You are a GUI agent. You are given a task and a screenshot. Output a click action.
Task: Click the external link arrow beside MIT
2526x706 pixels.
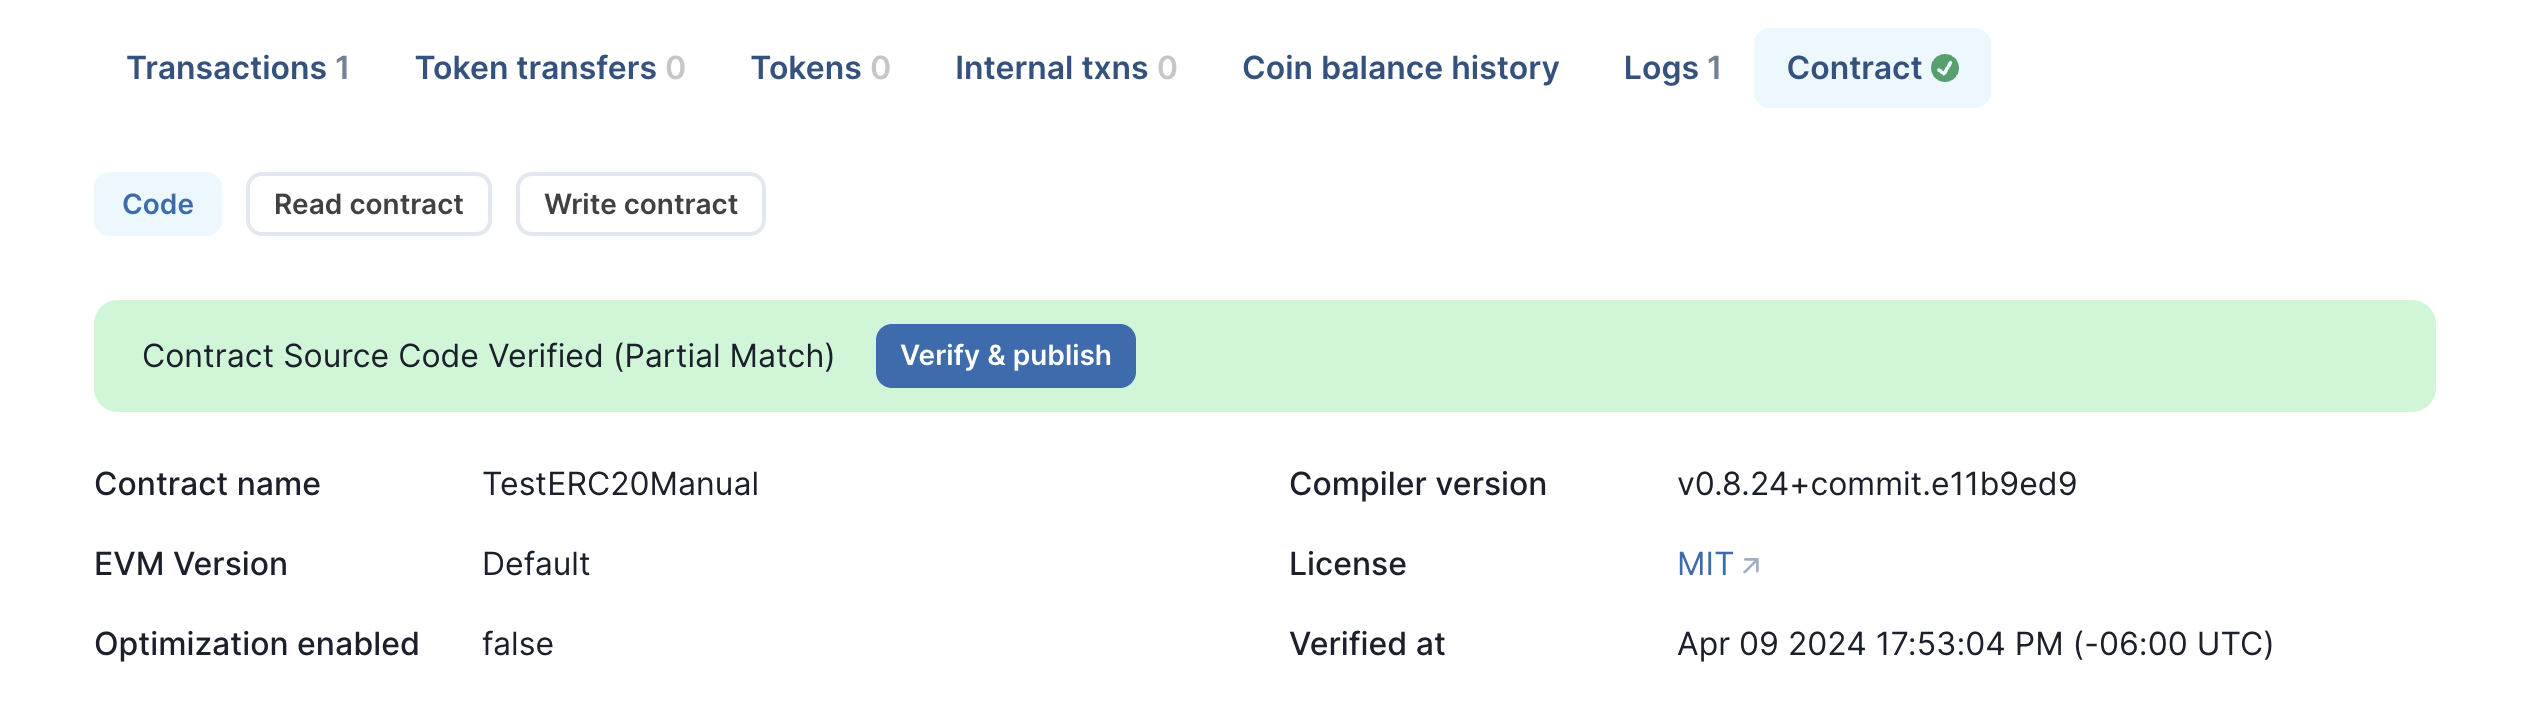pos(1751,566)
